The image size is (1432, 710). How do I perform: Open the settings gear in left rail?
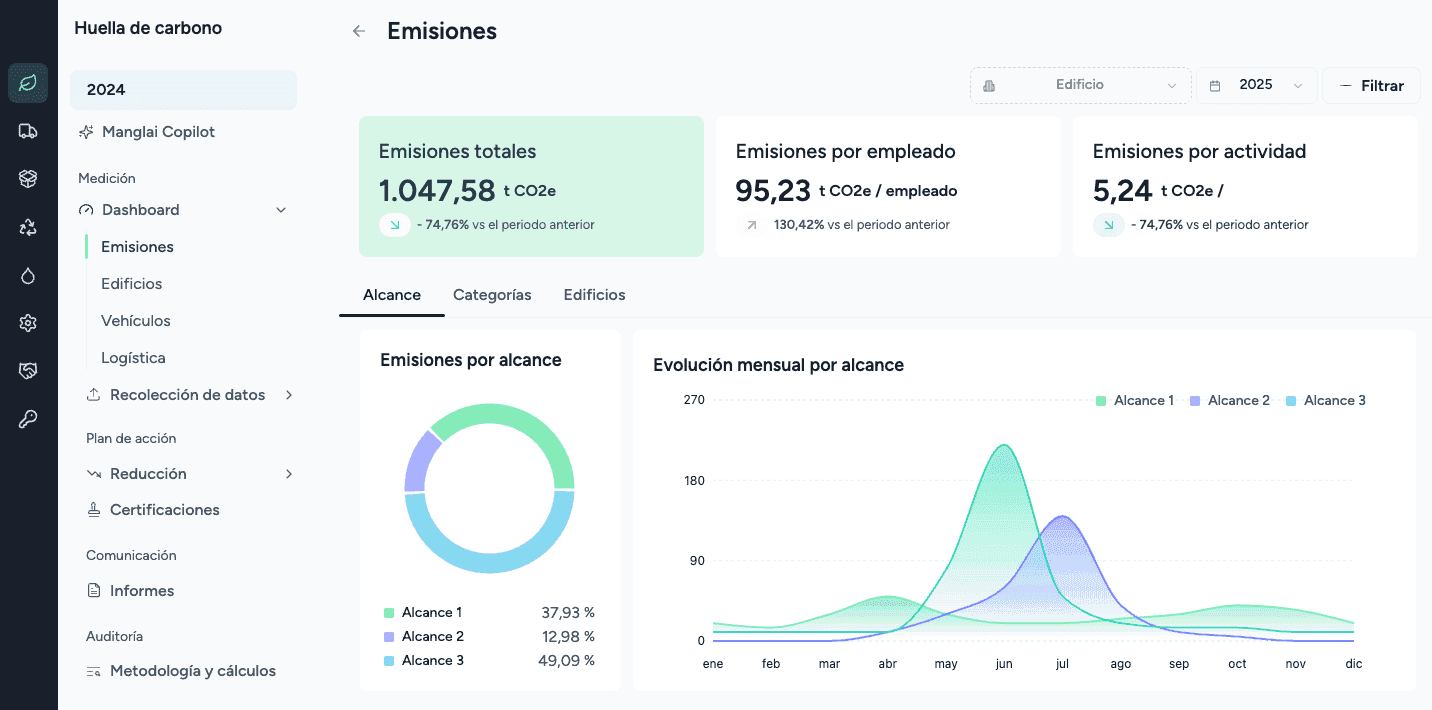28,323
